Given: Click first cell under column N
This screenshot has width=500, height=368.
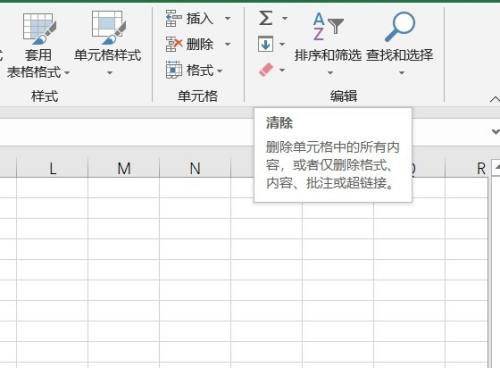Looking at the screenshot, I should tap(195, 188).
